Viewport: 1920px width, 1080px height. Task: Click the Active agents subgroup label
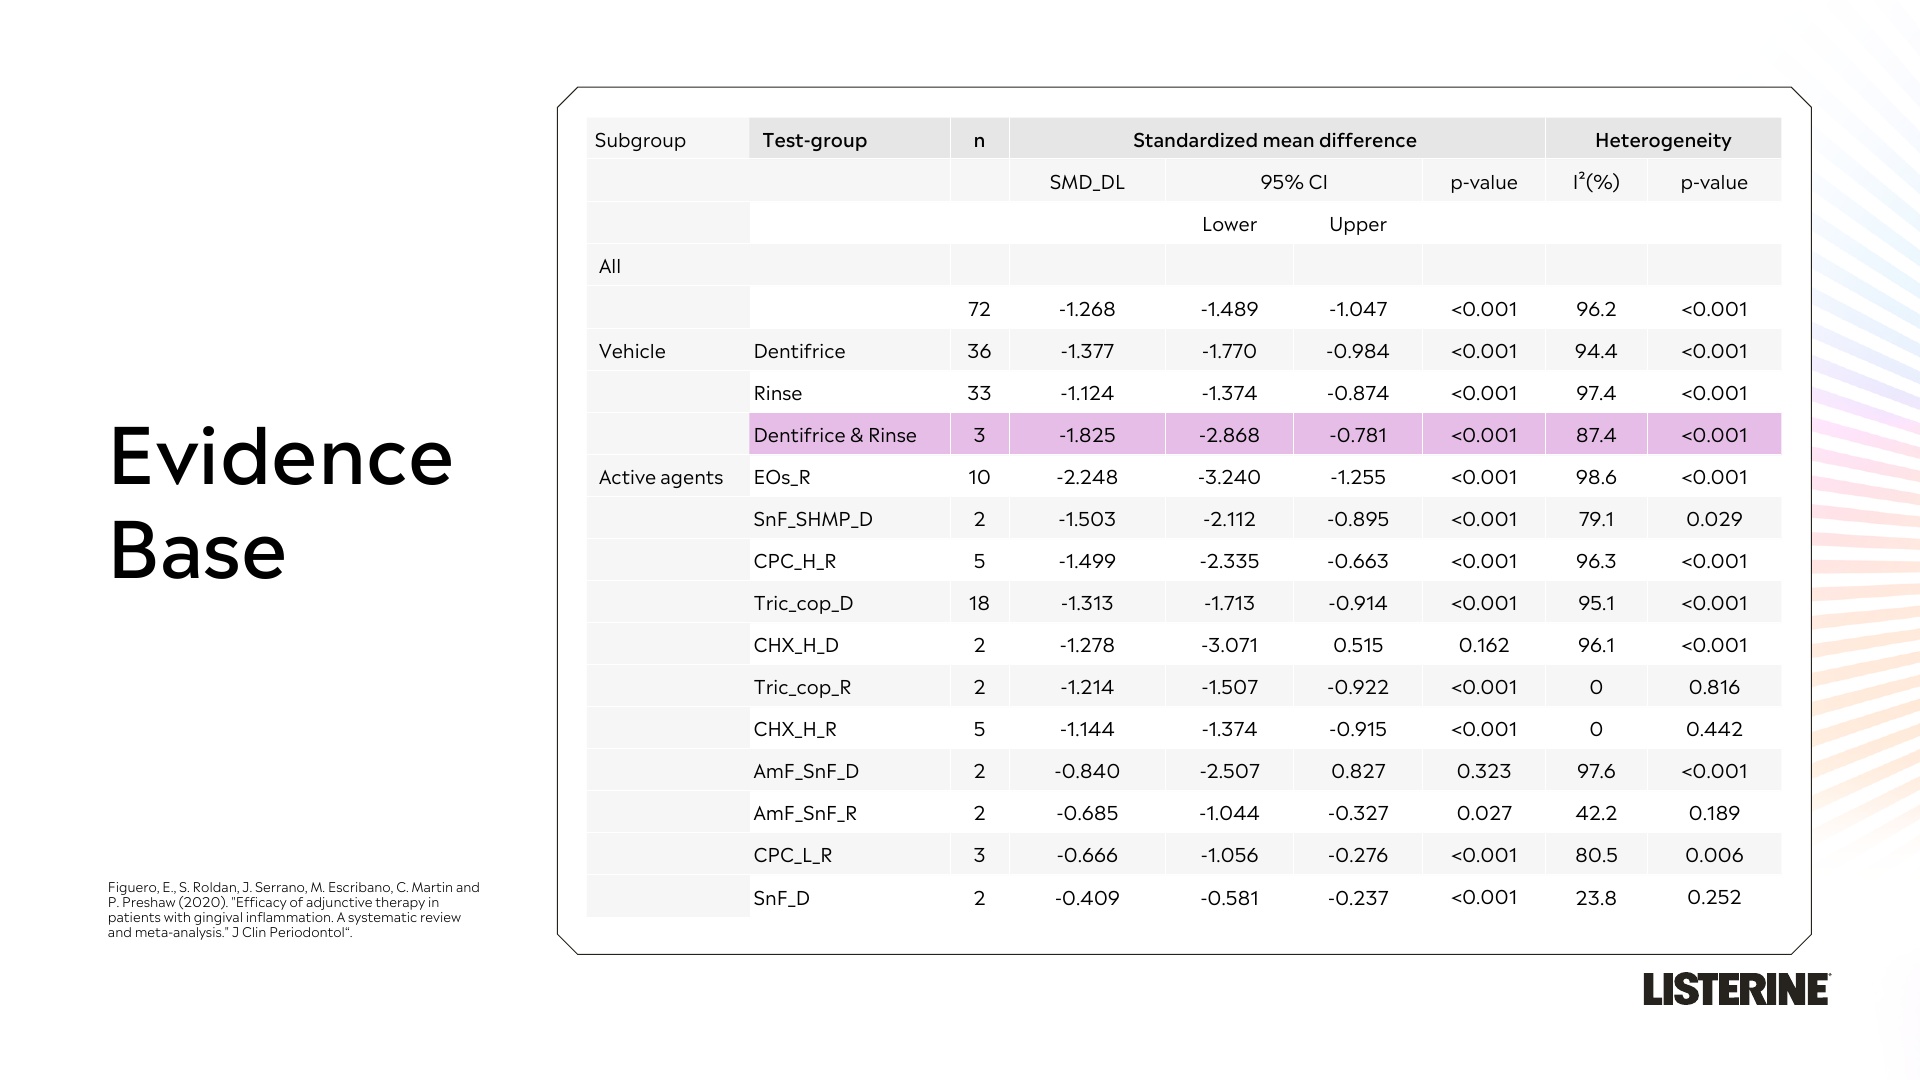coord(661,477)
